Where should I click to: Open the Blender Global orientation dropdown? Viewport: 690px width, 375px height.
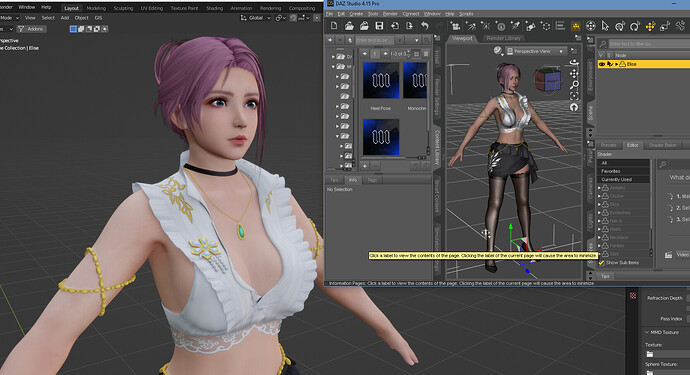coord(256,18)
